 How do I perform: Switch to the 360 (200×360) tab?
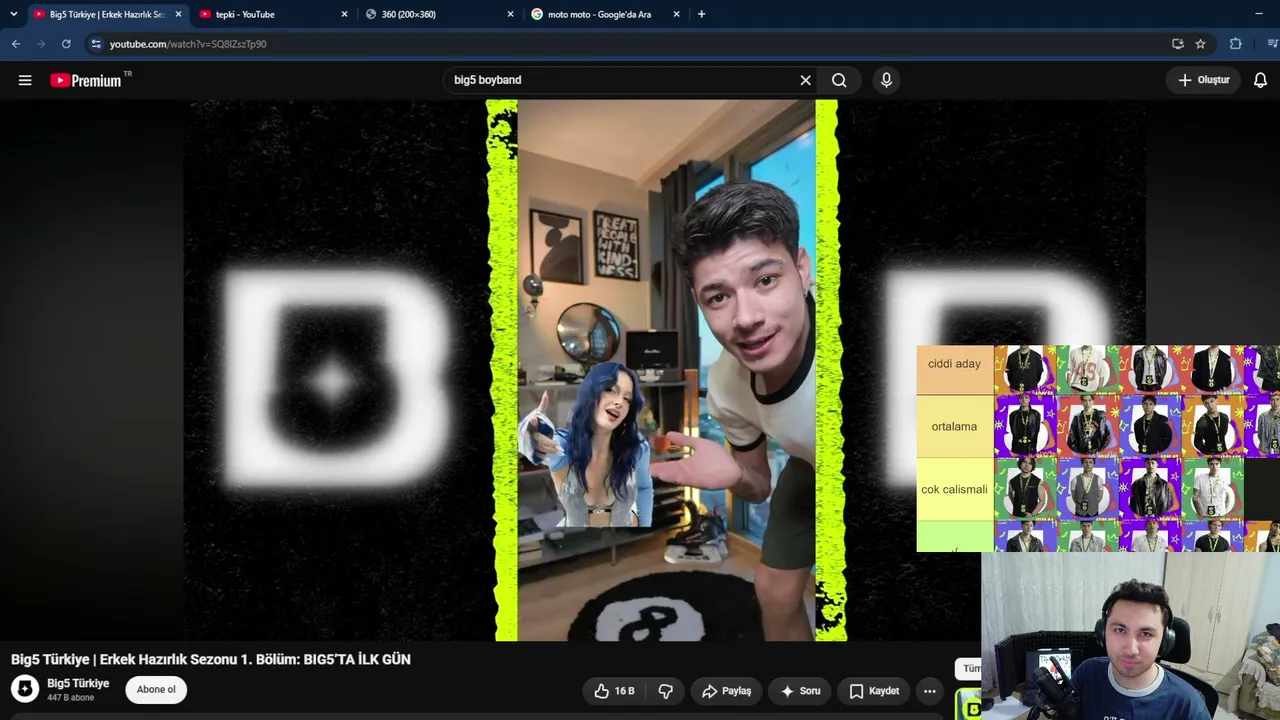[x=439, y=14]
